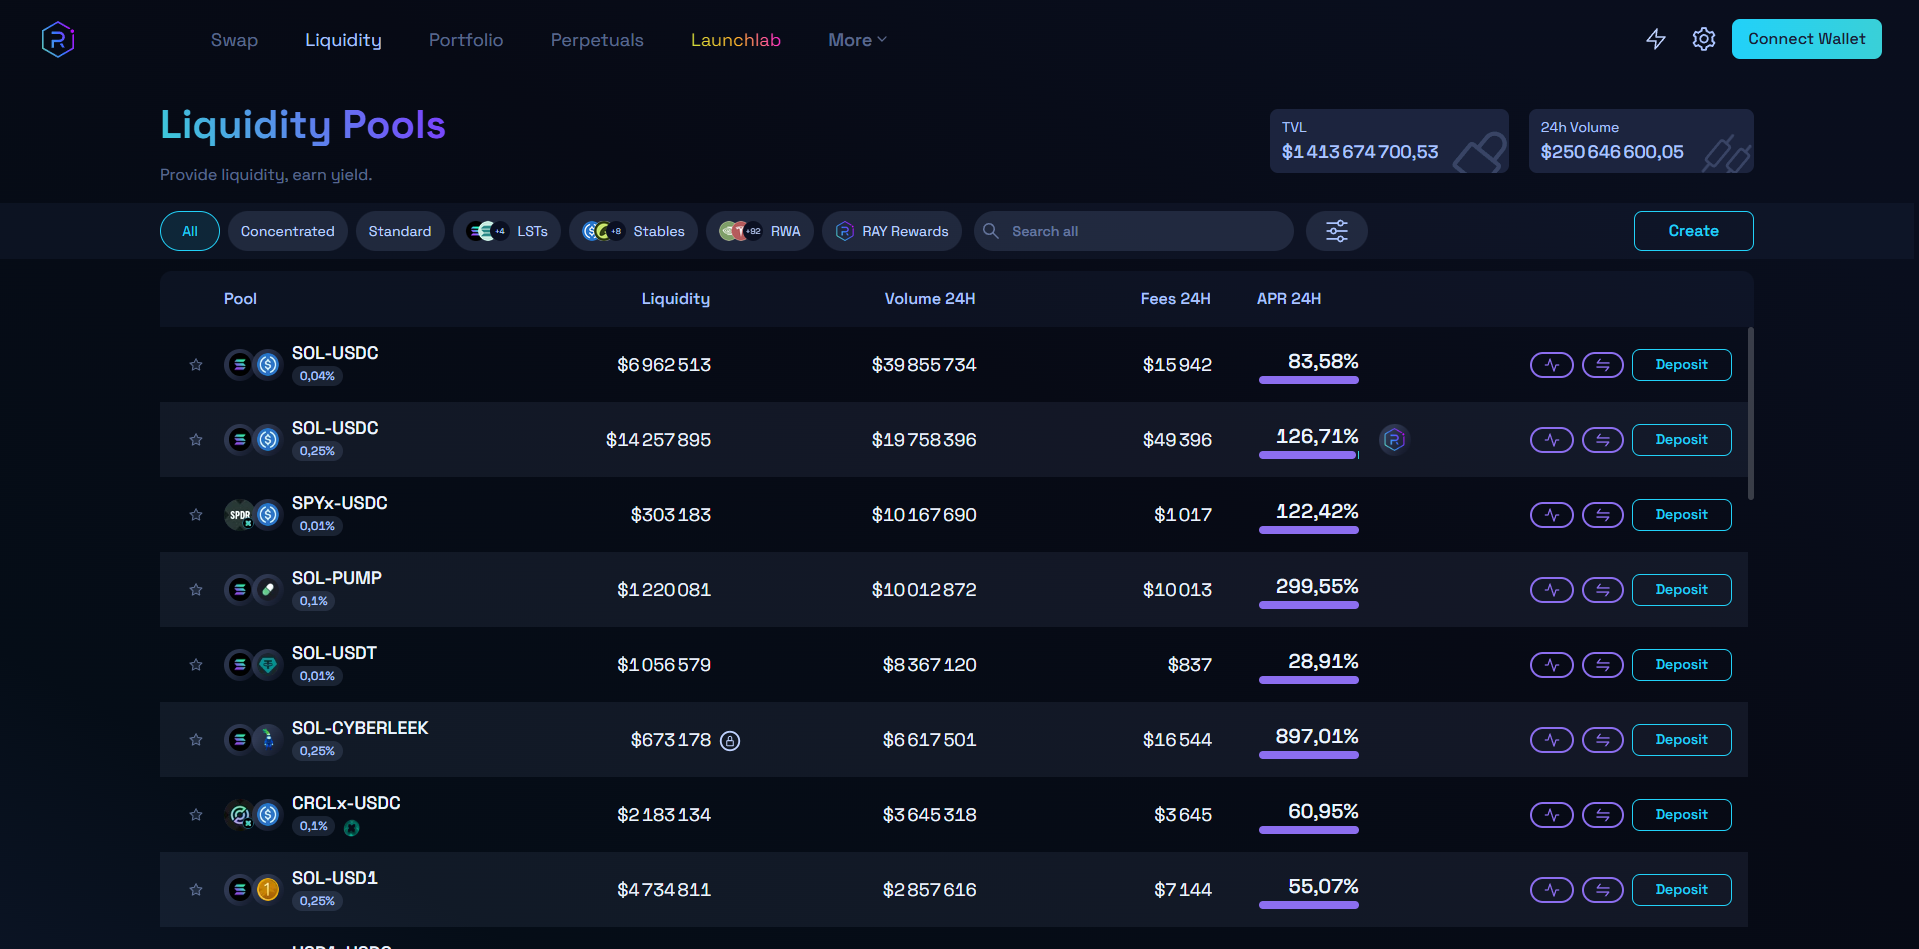
Task: Favorite the SOL-USDC 0,04% pool star
Action: (x=196, y=365)
